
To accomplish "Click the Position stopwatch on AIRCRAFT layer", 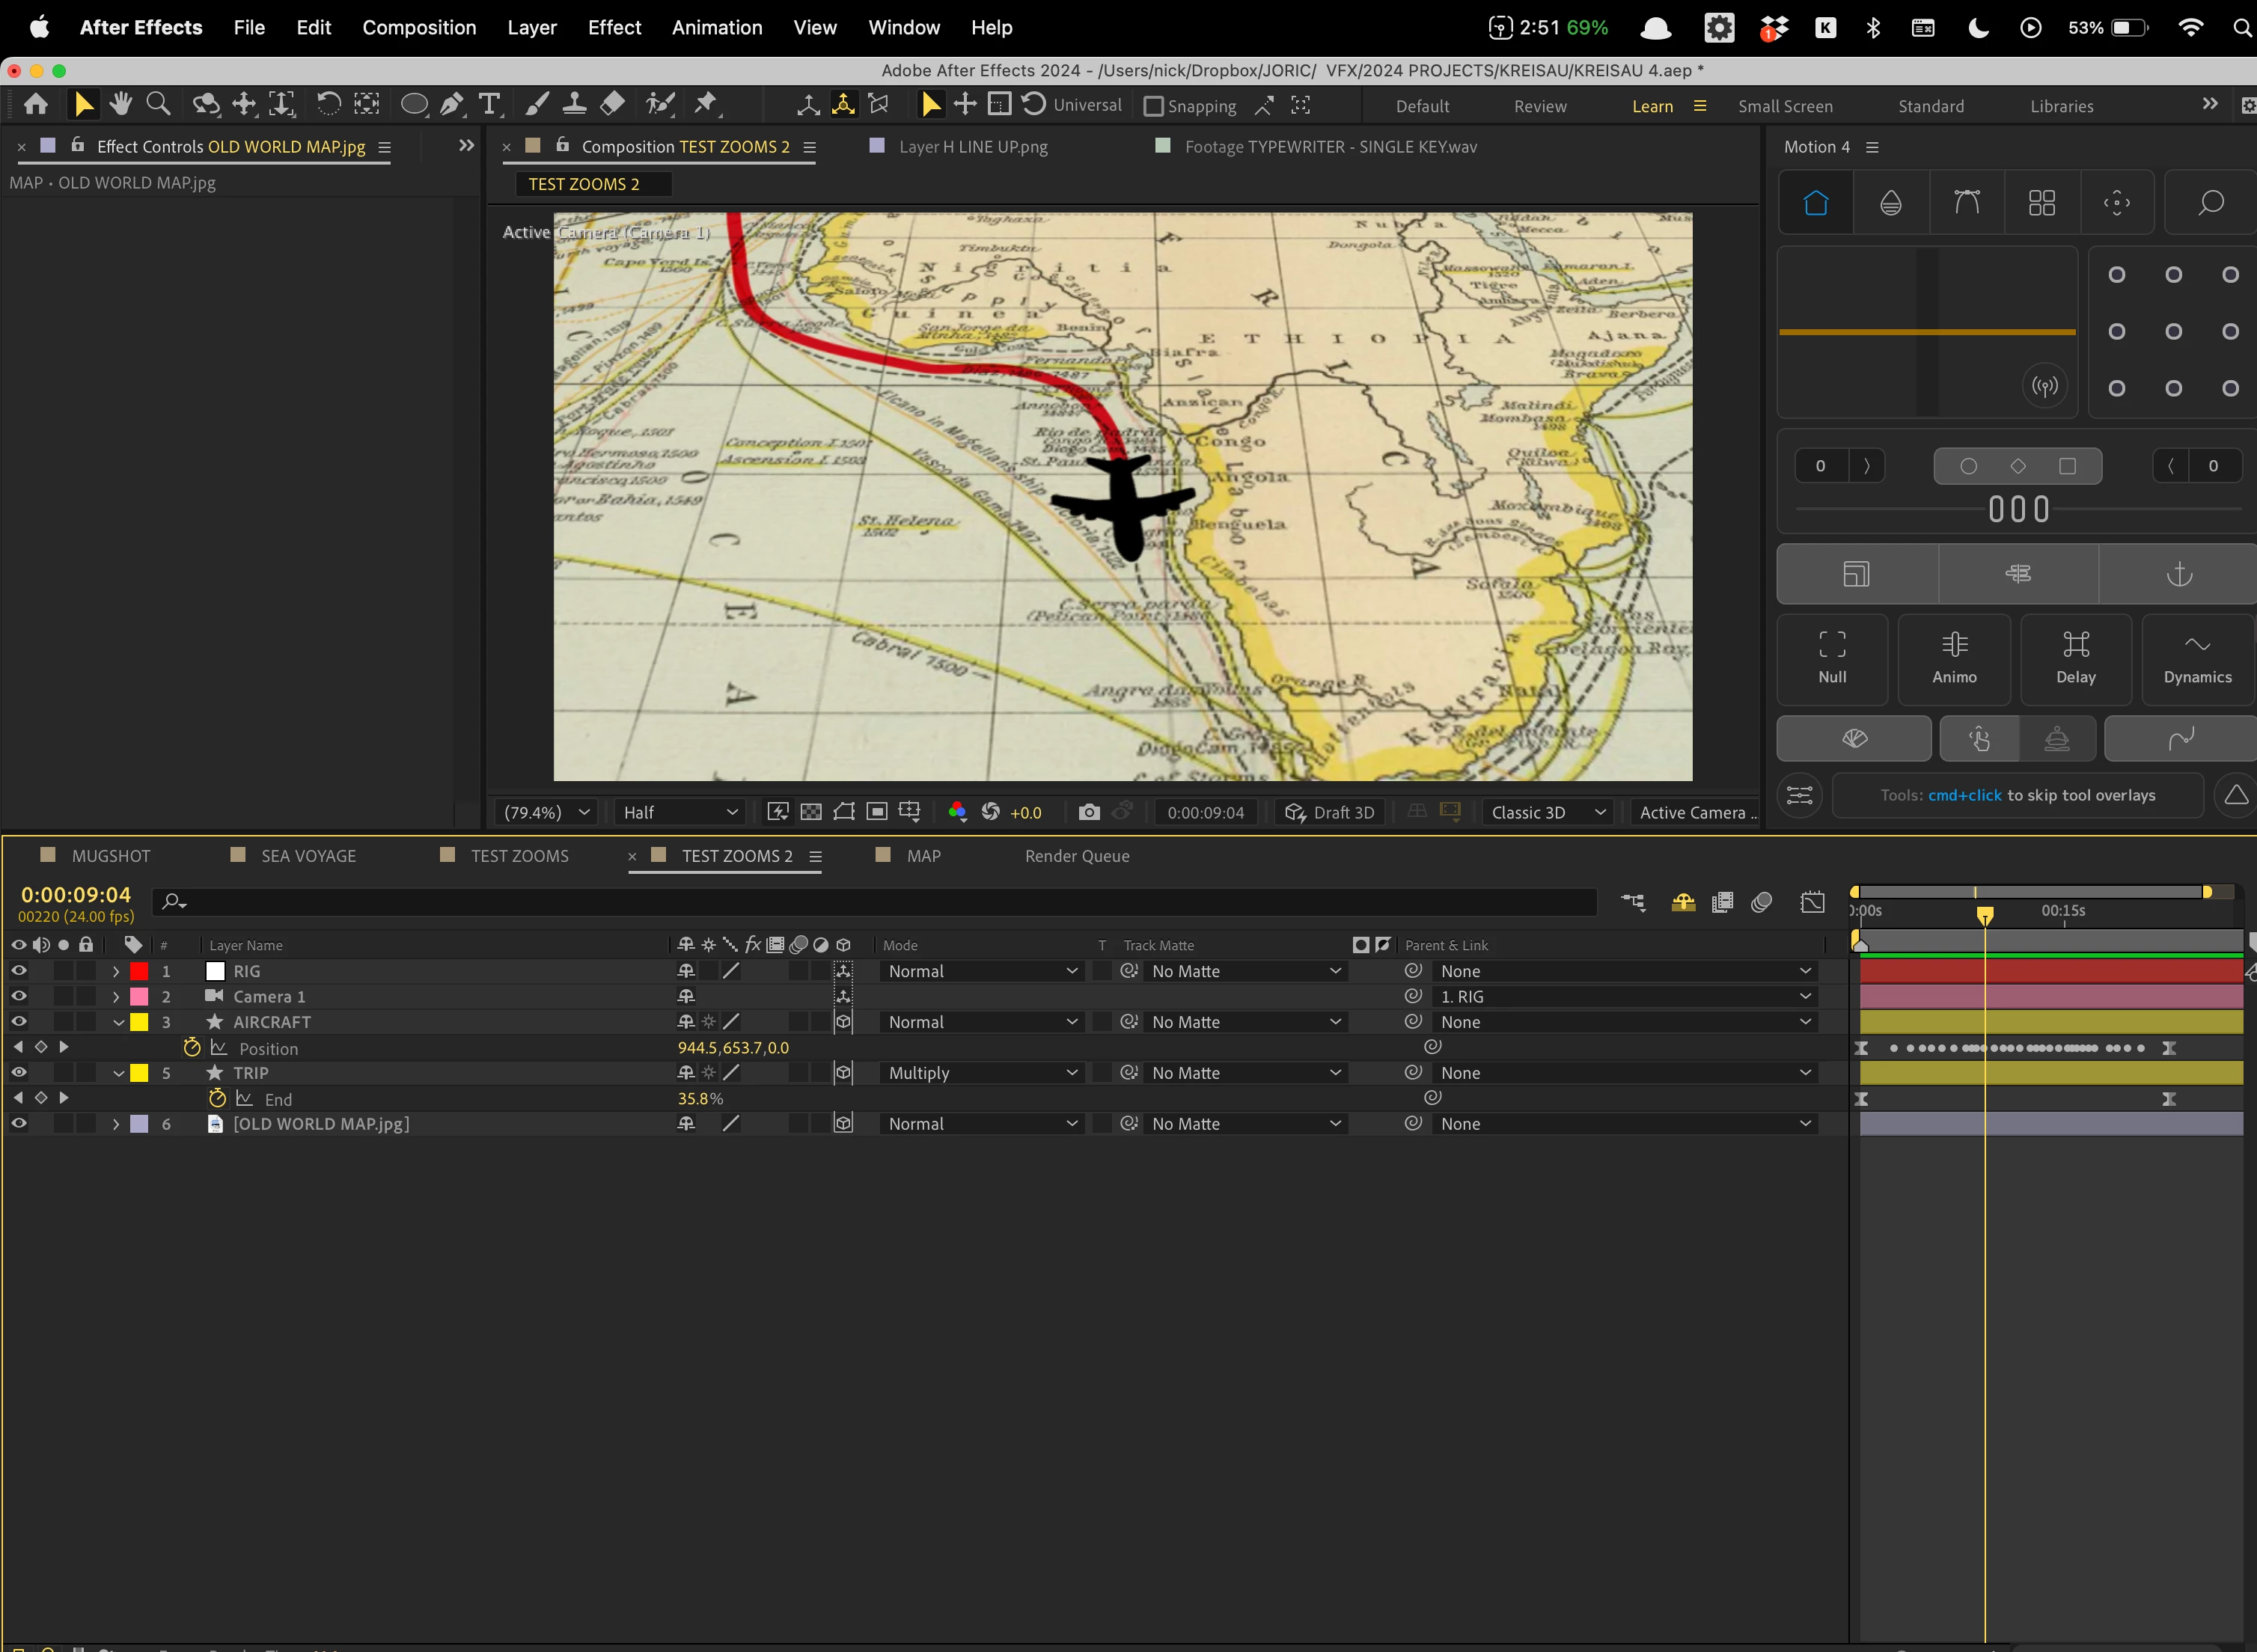I will click(192, 1048).
